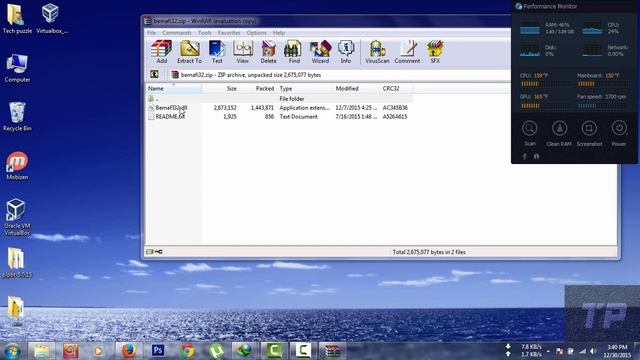640x360 pixels.
Task: Sort files by Name column header
Action: tap(174, 88)
